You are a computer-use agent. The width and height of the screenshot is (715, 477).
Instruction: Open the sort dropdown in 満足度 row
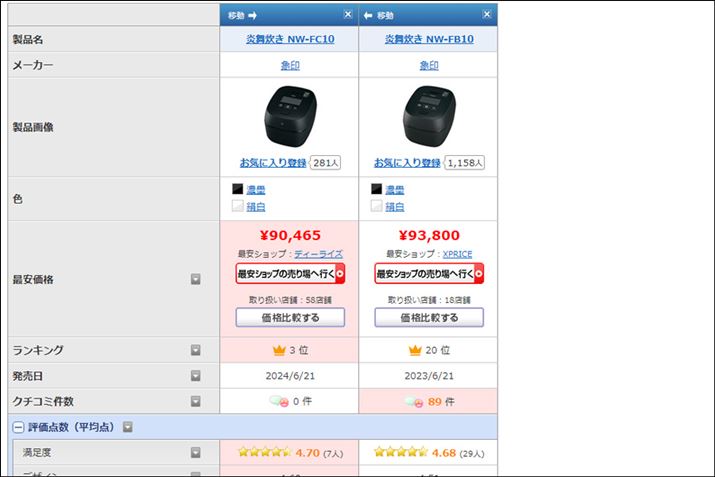tap(196, 452)
